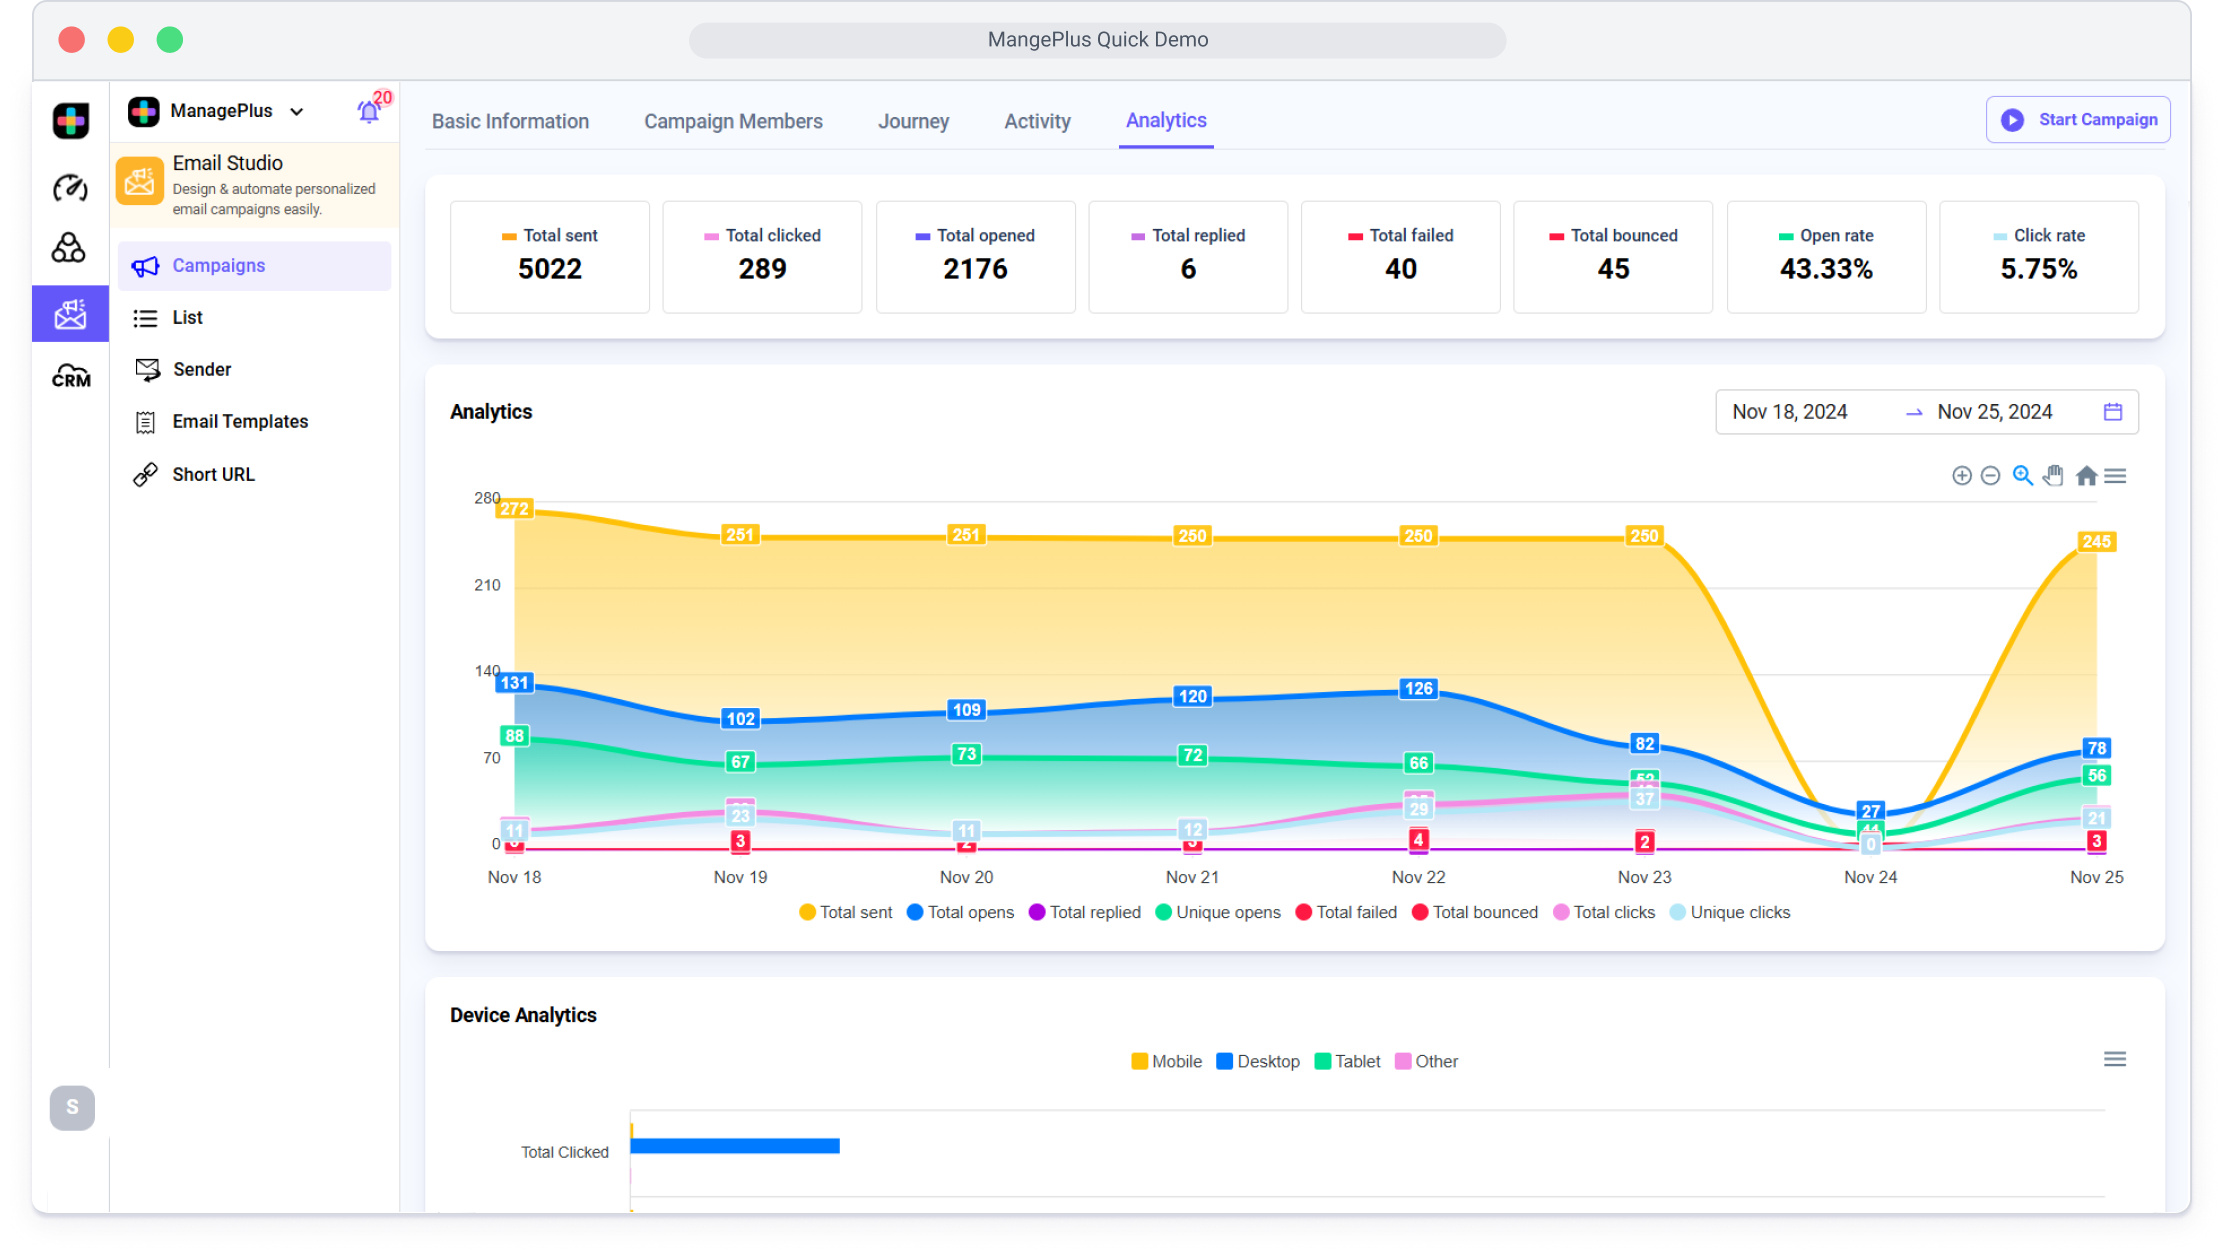
Task: Activate the hand panning tool
Action: (2053, 476)
